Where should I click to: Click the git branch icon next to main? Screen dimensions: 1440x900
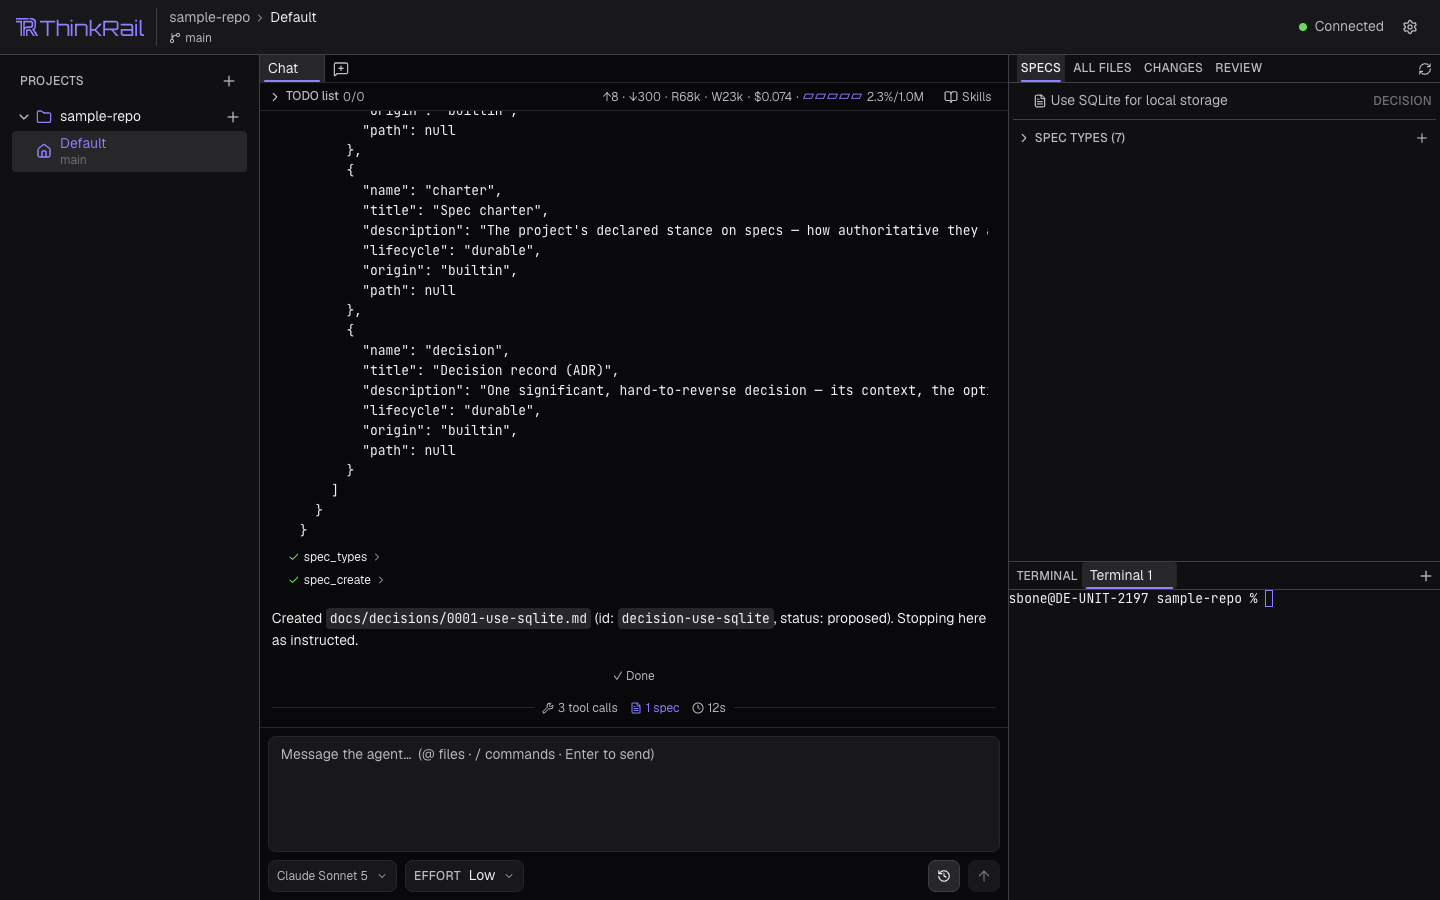tap(175, 38)
